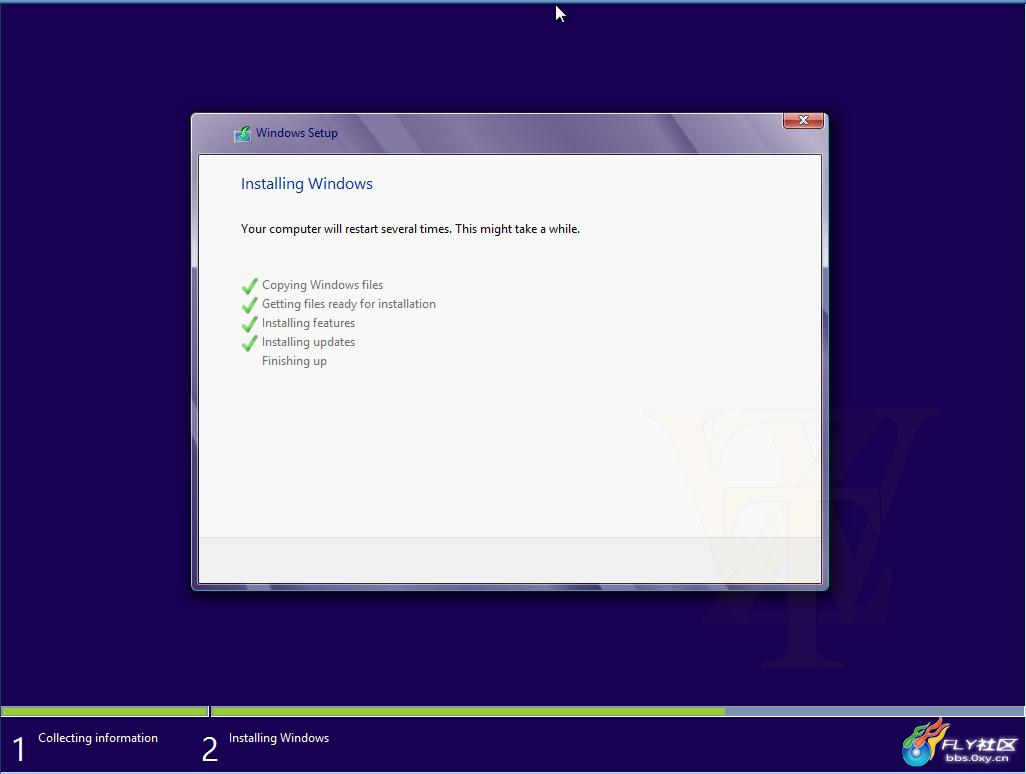Click the "Installing Windows" stage label at bottom
The width and height of the screenshot is (1026, 774).
(279, 738)
